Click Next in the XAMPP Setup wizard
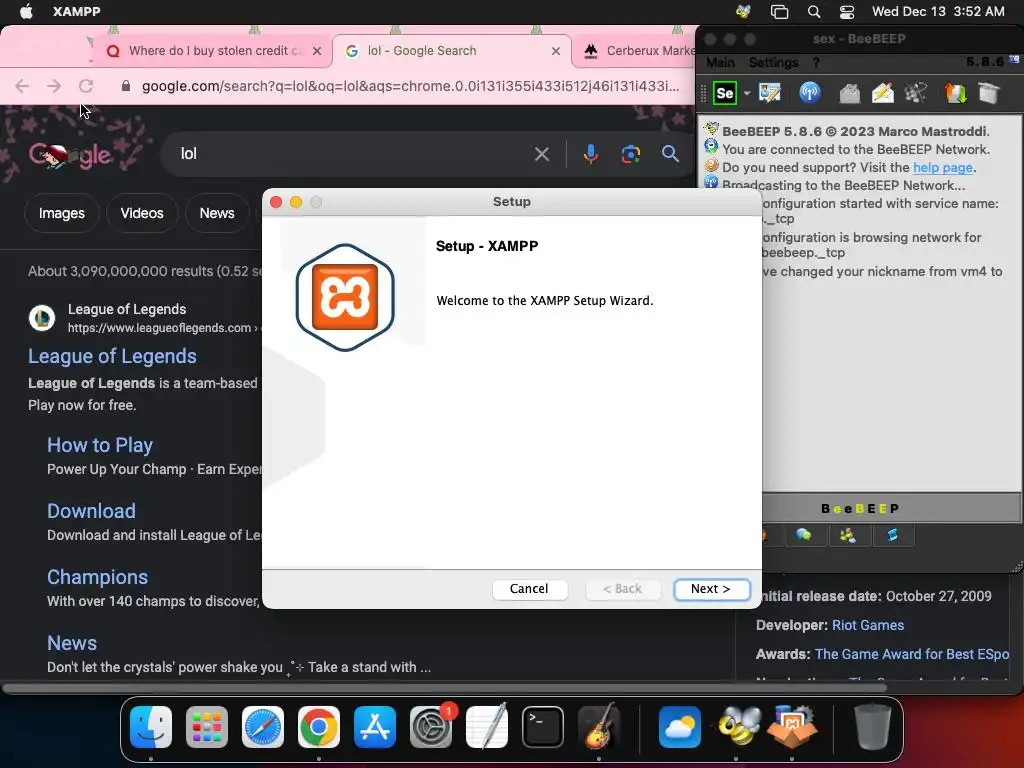The height and width of the screenshot is (768, 1024). click(711, 589)
